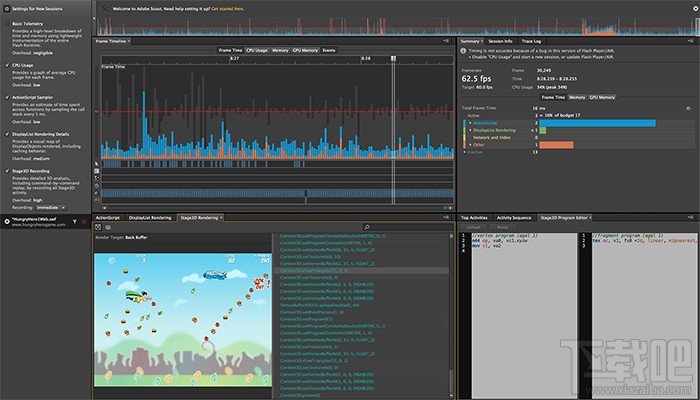The width and height of the screenshot is (700, 400).
Task: Open the Recording Immediate dropdown
Action: pyautogui.click(x=50, y=208)
